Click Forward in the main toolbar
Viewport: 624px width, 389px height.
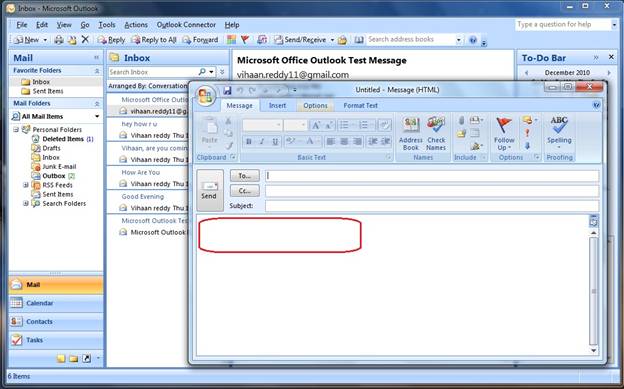(201, 40)
